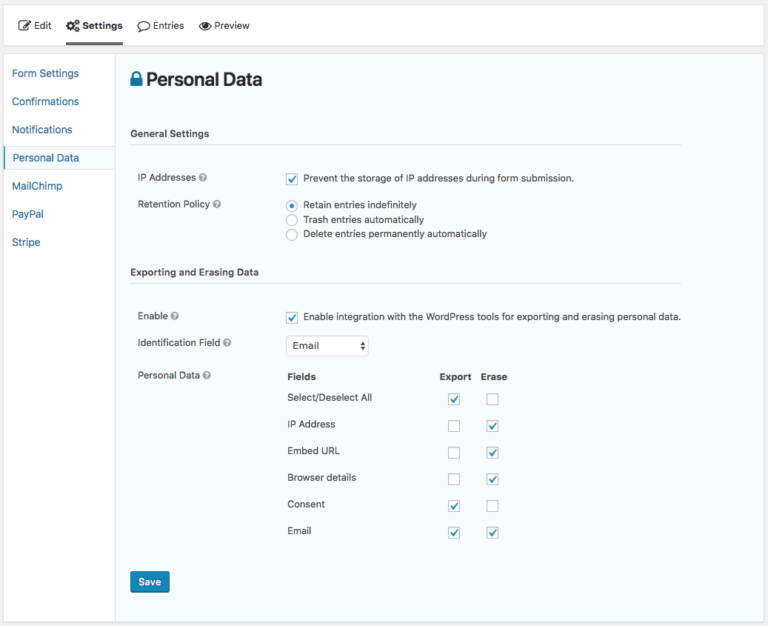Screen dimensions: 768x626
Task: Click the Settings gears icon
Action: point(72,25)
